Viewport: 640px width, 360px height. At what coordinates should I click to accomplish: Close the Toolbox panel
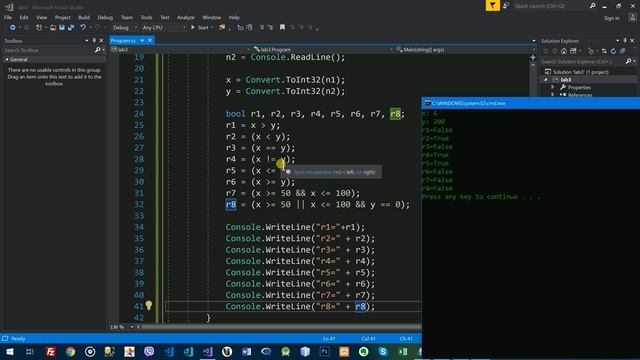101,40
